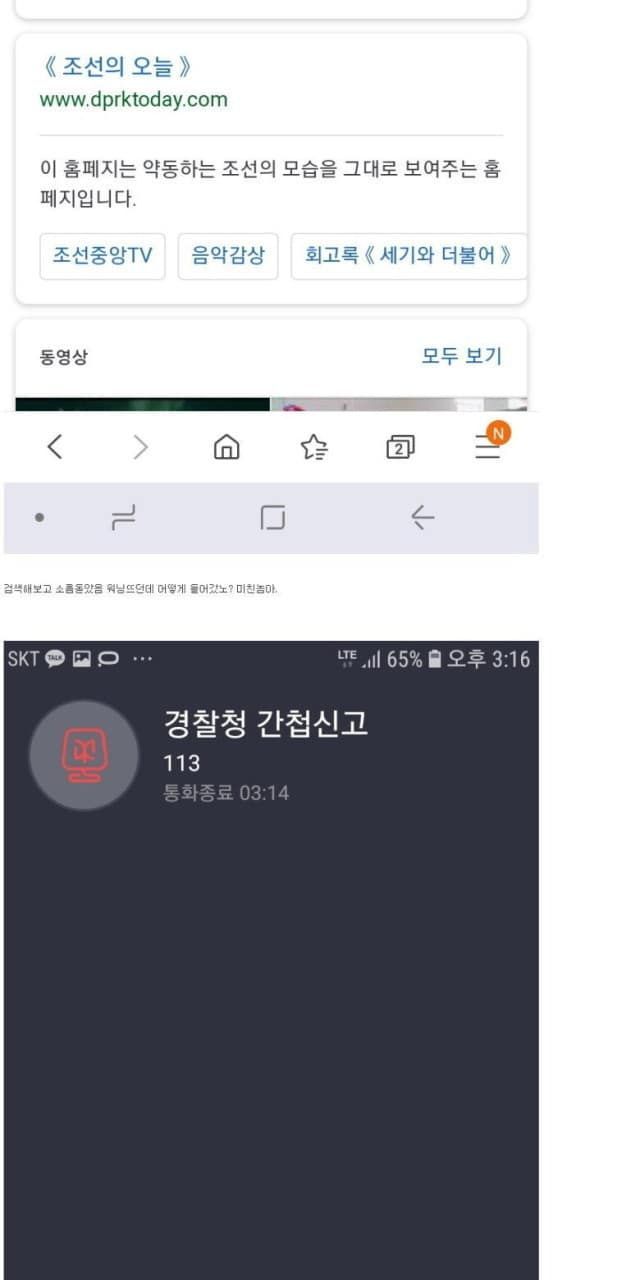This screenshot has height=1280, width=640.
Task: Open the right video thumbnail
Action: pyautogui.click(x=399, y=404)
